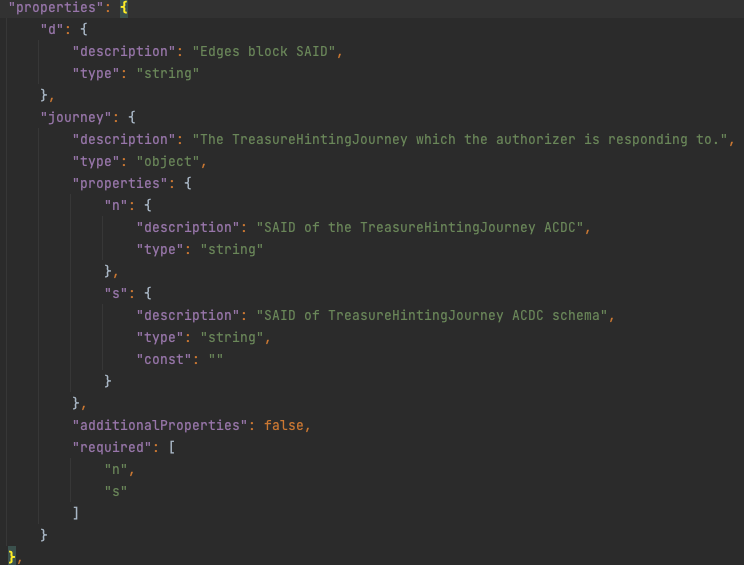The height and width of the screenshot is (565, 744).
Task: Click the "s" key opening its object definition
Action: click(116, 294)
